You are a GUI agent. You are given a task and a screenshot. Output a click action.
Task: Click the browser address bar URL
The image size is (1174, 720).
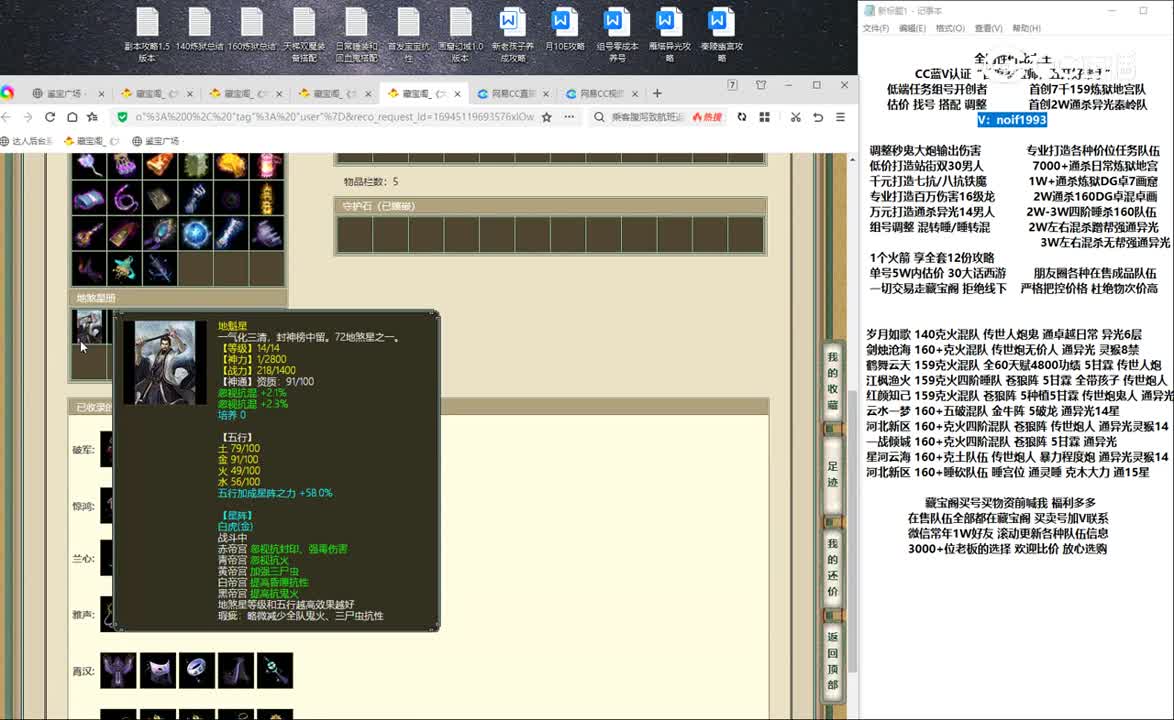pyautogui.click(x=335, y=117)
